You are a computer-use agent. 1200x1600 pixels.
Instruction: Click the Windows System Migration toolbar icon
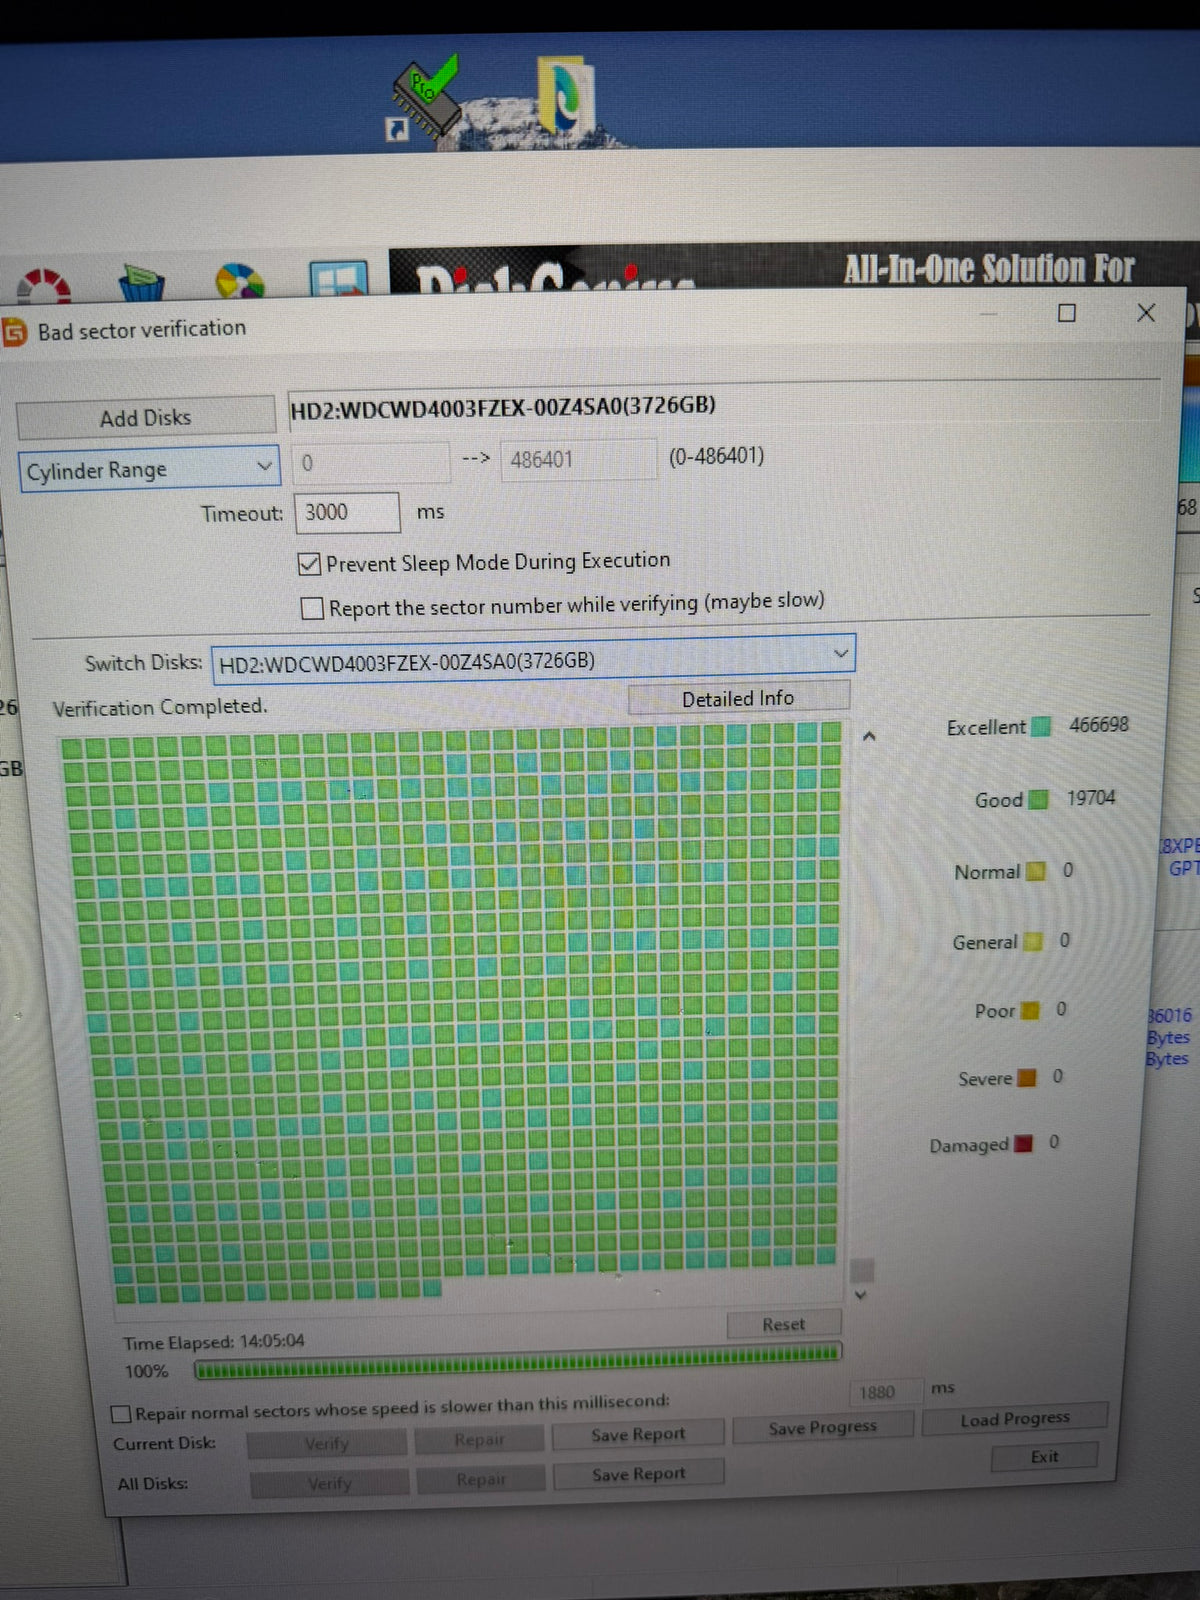click(x=338, y=279)
